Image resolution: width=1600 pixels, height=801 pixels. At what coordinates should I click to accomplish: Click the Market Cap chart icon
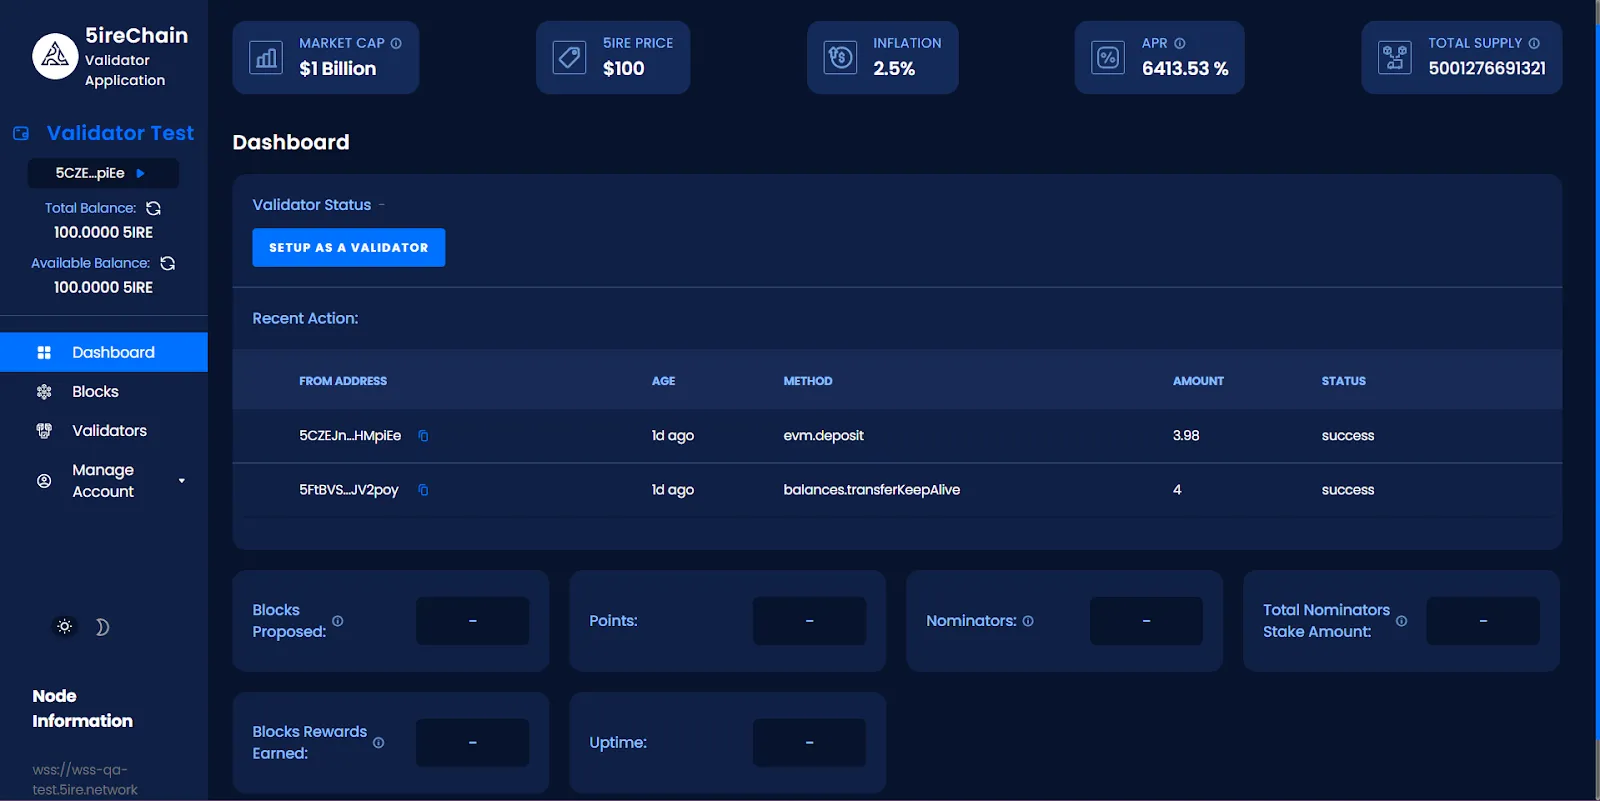(266, 58)
